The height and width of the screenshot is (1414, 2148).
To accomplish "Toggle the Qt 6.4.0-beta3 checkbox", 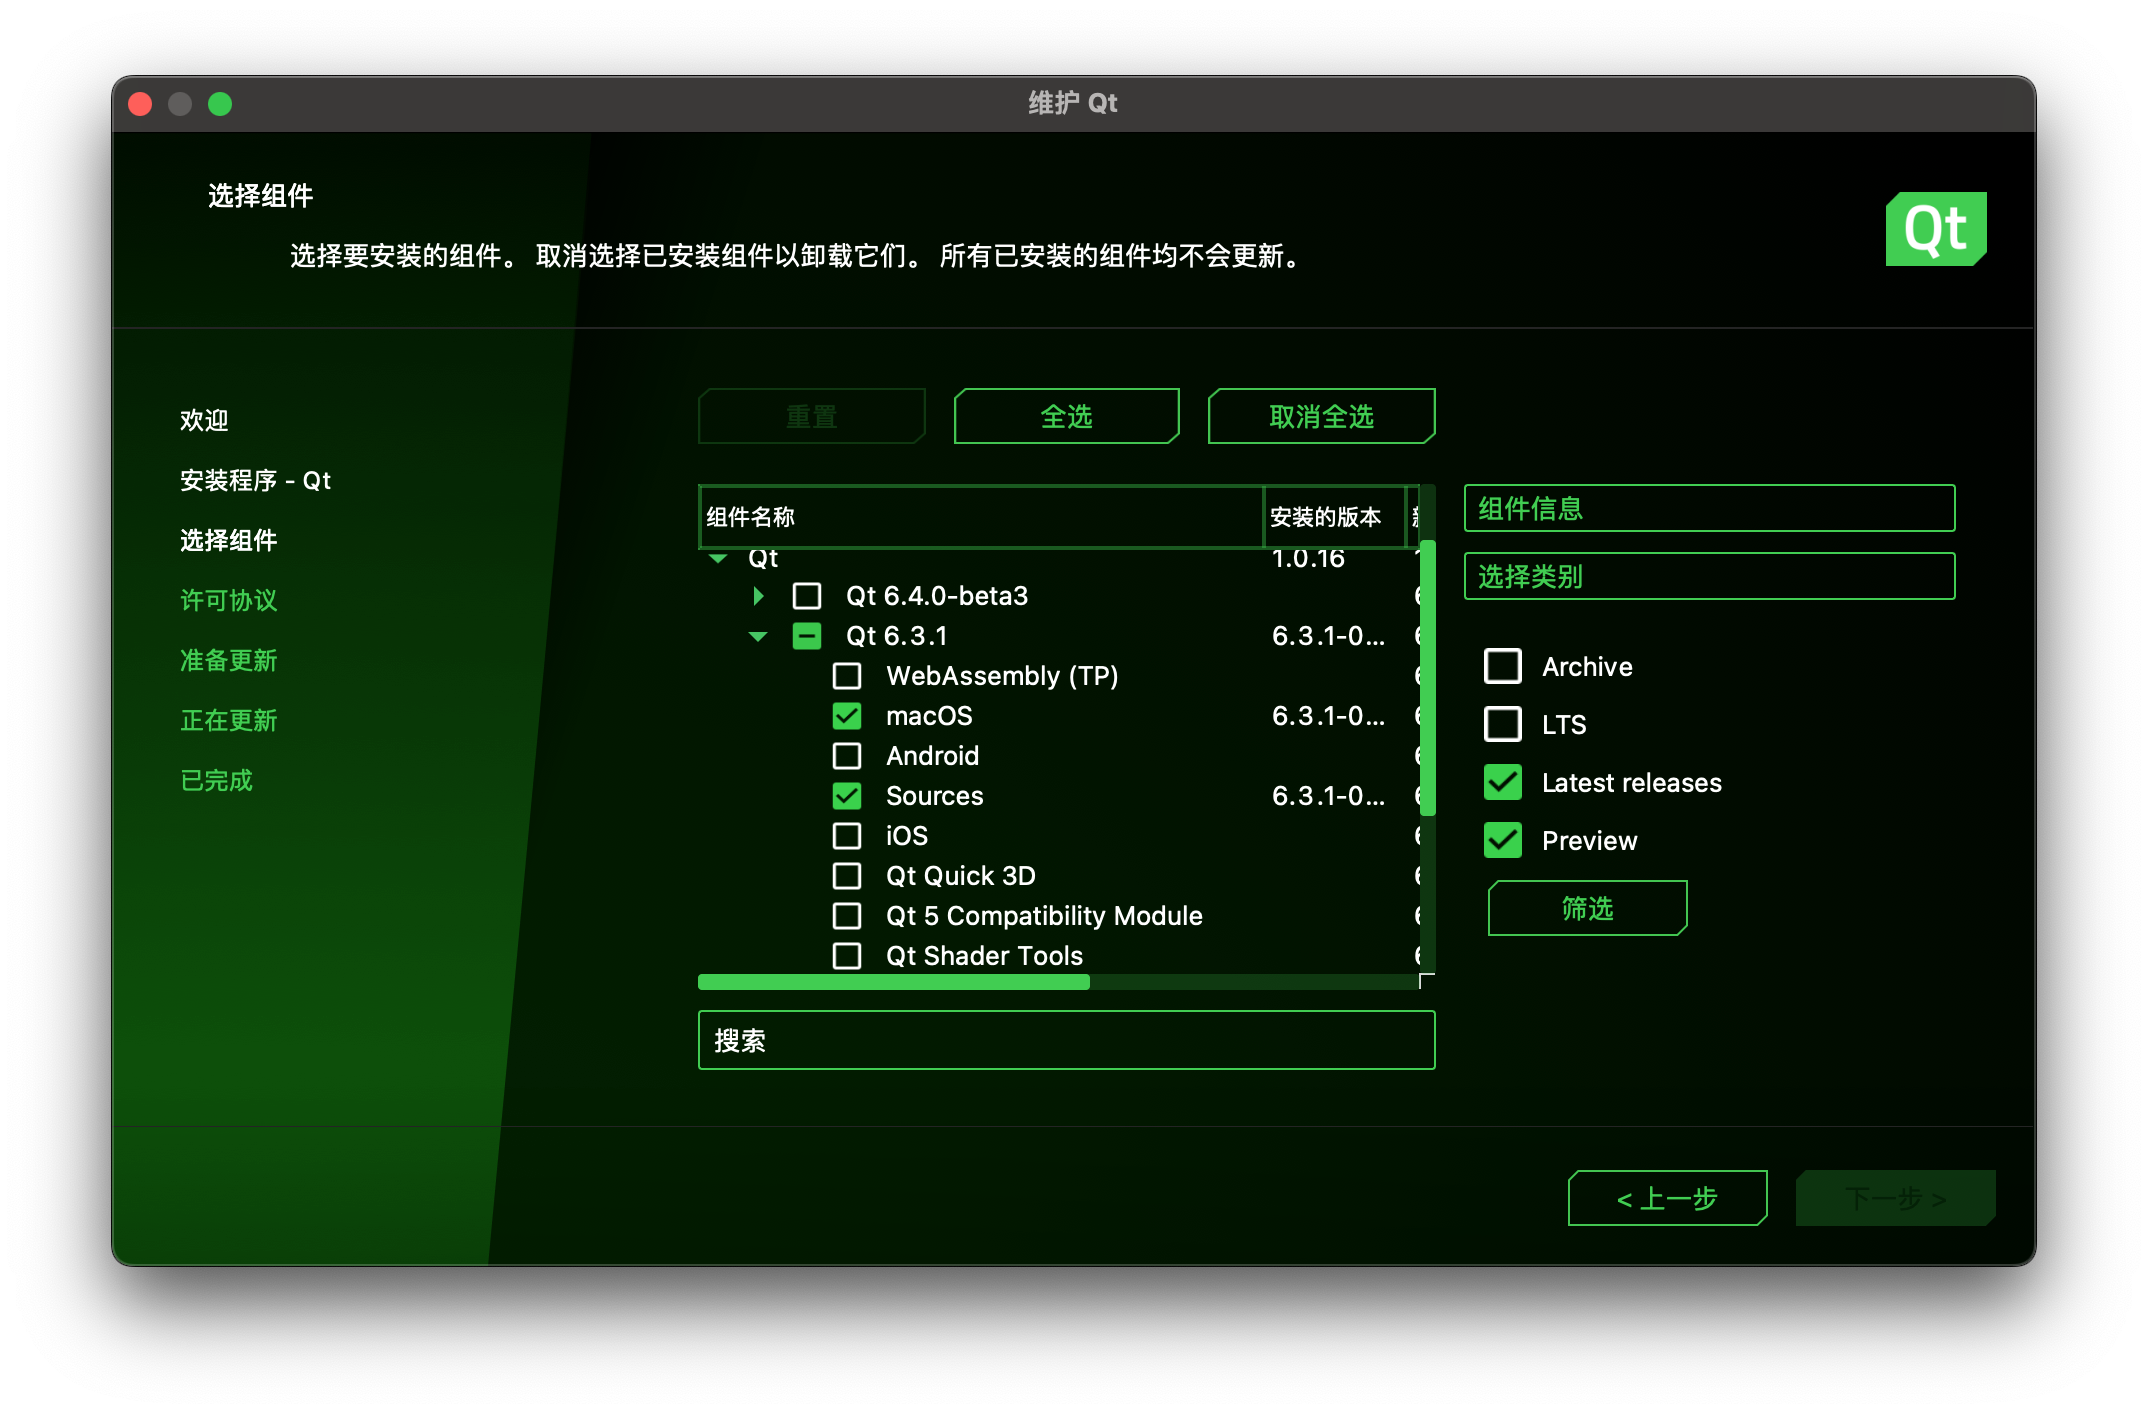I will click(807, 596).
